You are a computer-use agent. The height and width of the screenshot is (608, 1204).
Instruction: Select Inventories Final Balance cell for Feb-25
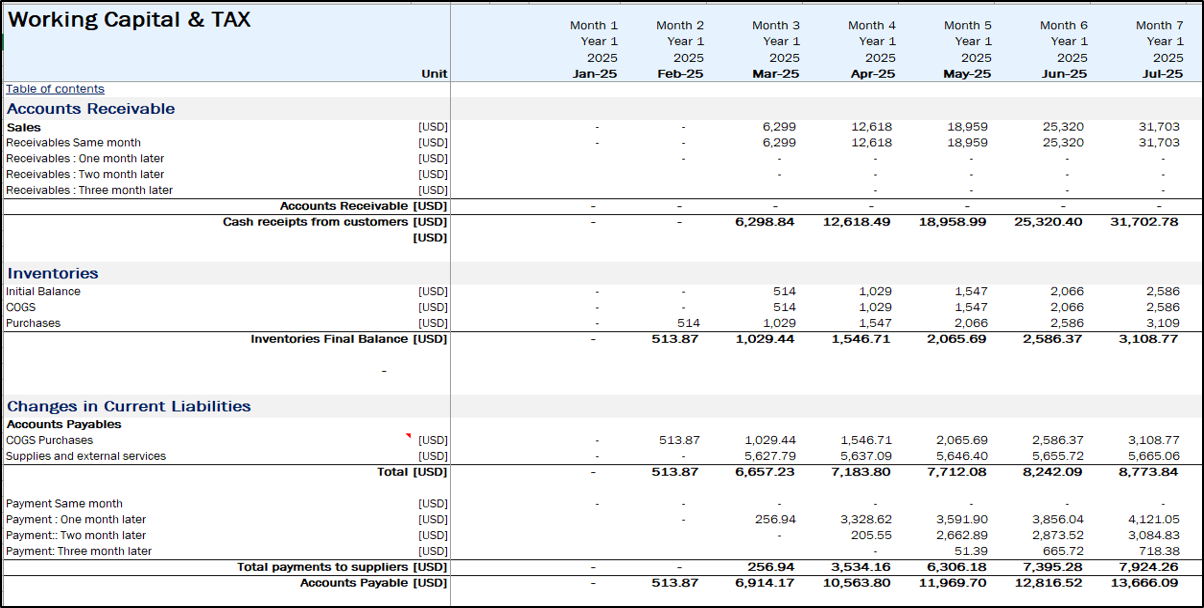pyautogui.click(x=678, y=339)
